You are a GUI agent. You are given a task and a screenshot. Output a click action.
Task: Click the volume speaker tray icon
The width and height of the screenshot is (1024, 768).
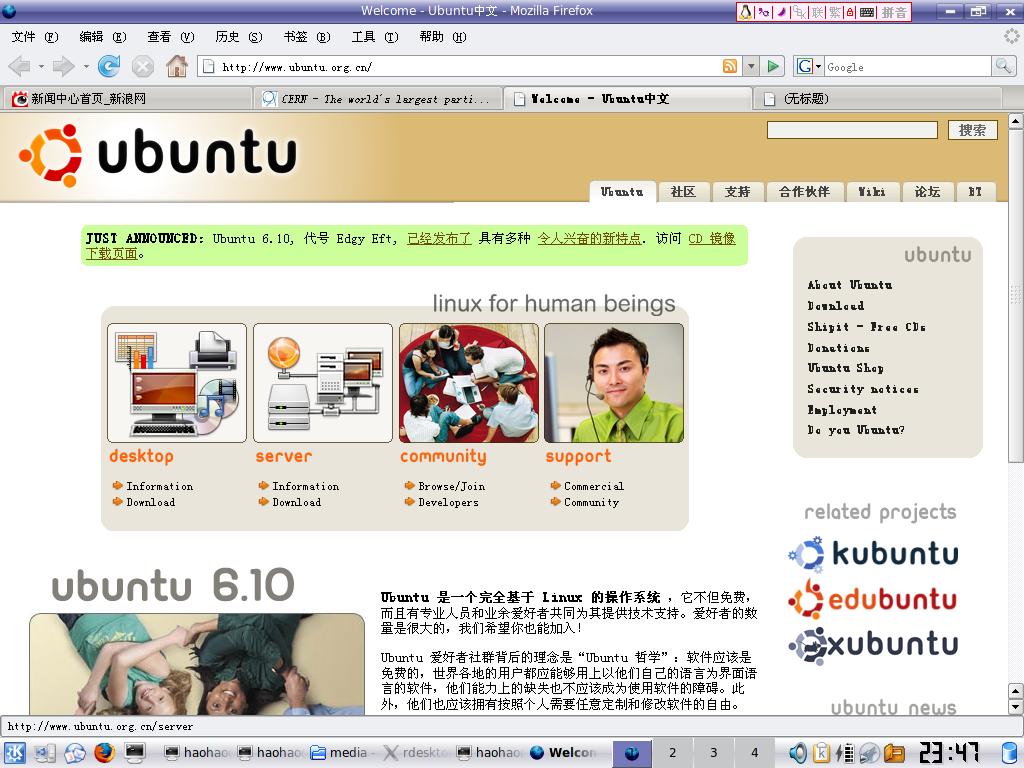[797, 753]
